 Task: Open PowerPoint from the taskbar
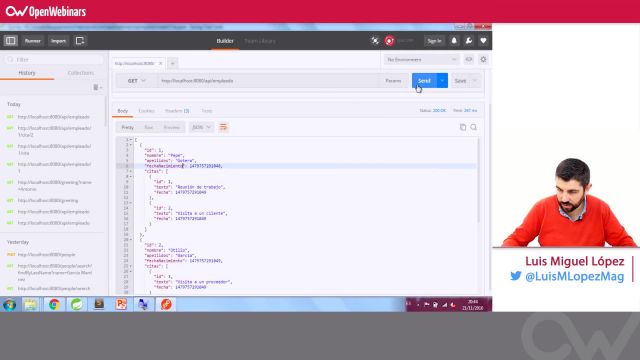121,304
